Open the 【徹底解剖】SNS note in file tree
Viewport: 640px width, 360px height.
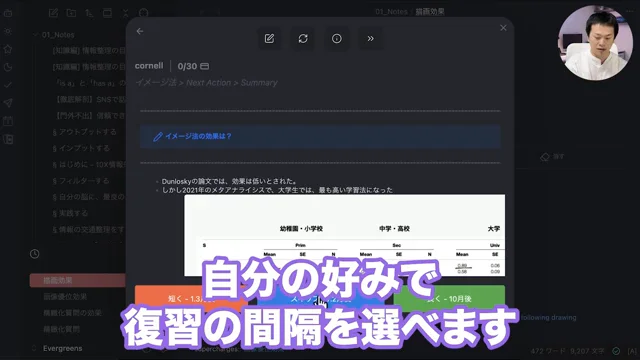[x=90, y=99]
